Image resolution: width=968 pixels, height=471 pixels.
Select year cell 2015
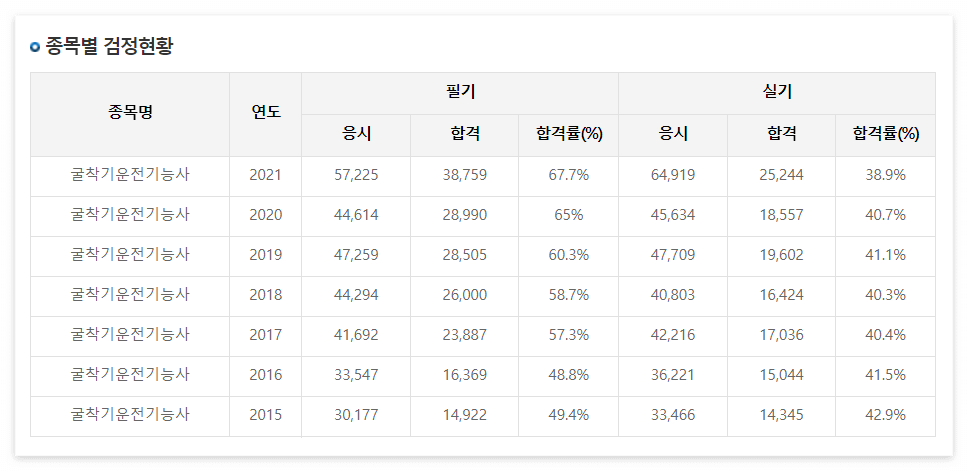tap(265, 415)
